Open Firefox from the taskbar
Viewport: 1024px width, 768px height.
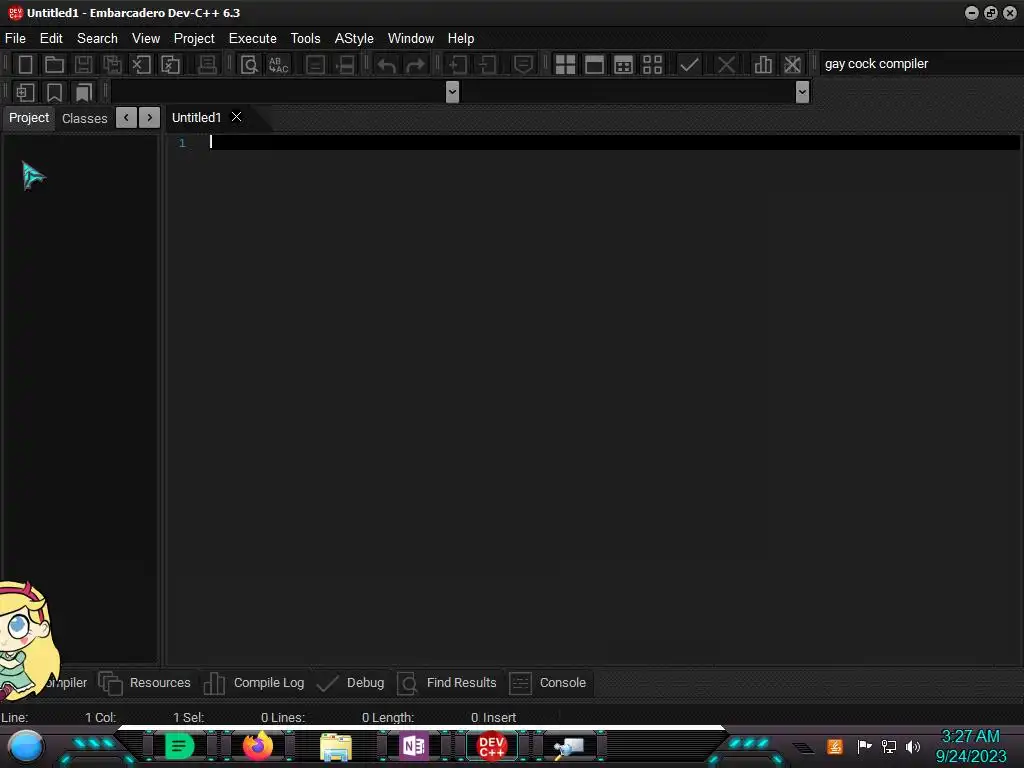coord(257,746)
